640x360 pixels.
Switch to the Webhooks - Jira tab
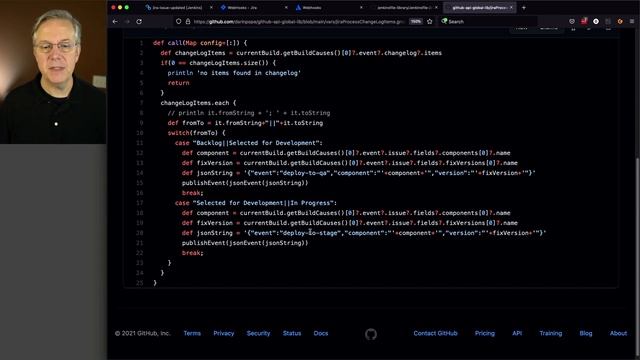point(253,7)
